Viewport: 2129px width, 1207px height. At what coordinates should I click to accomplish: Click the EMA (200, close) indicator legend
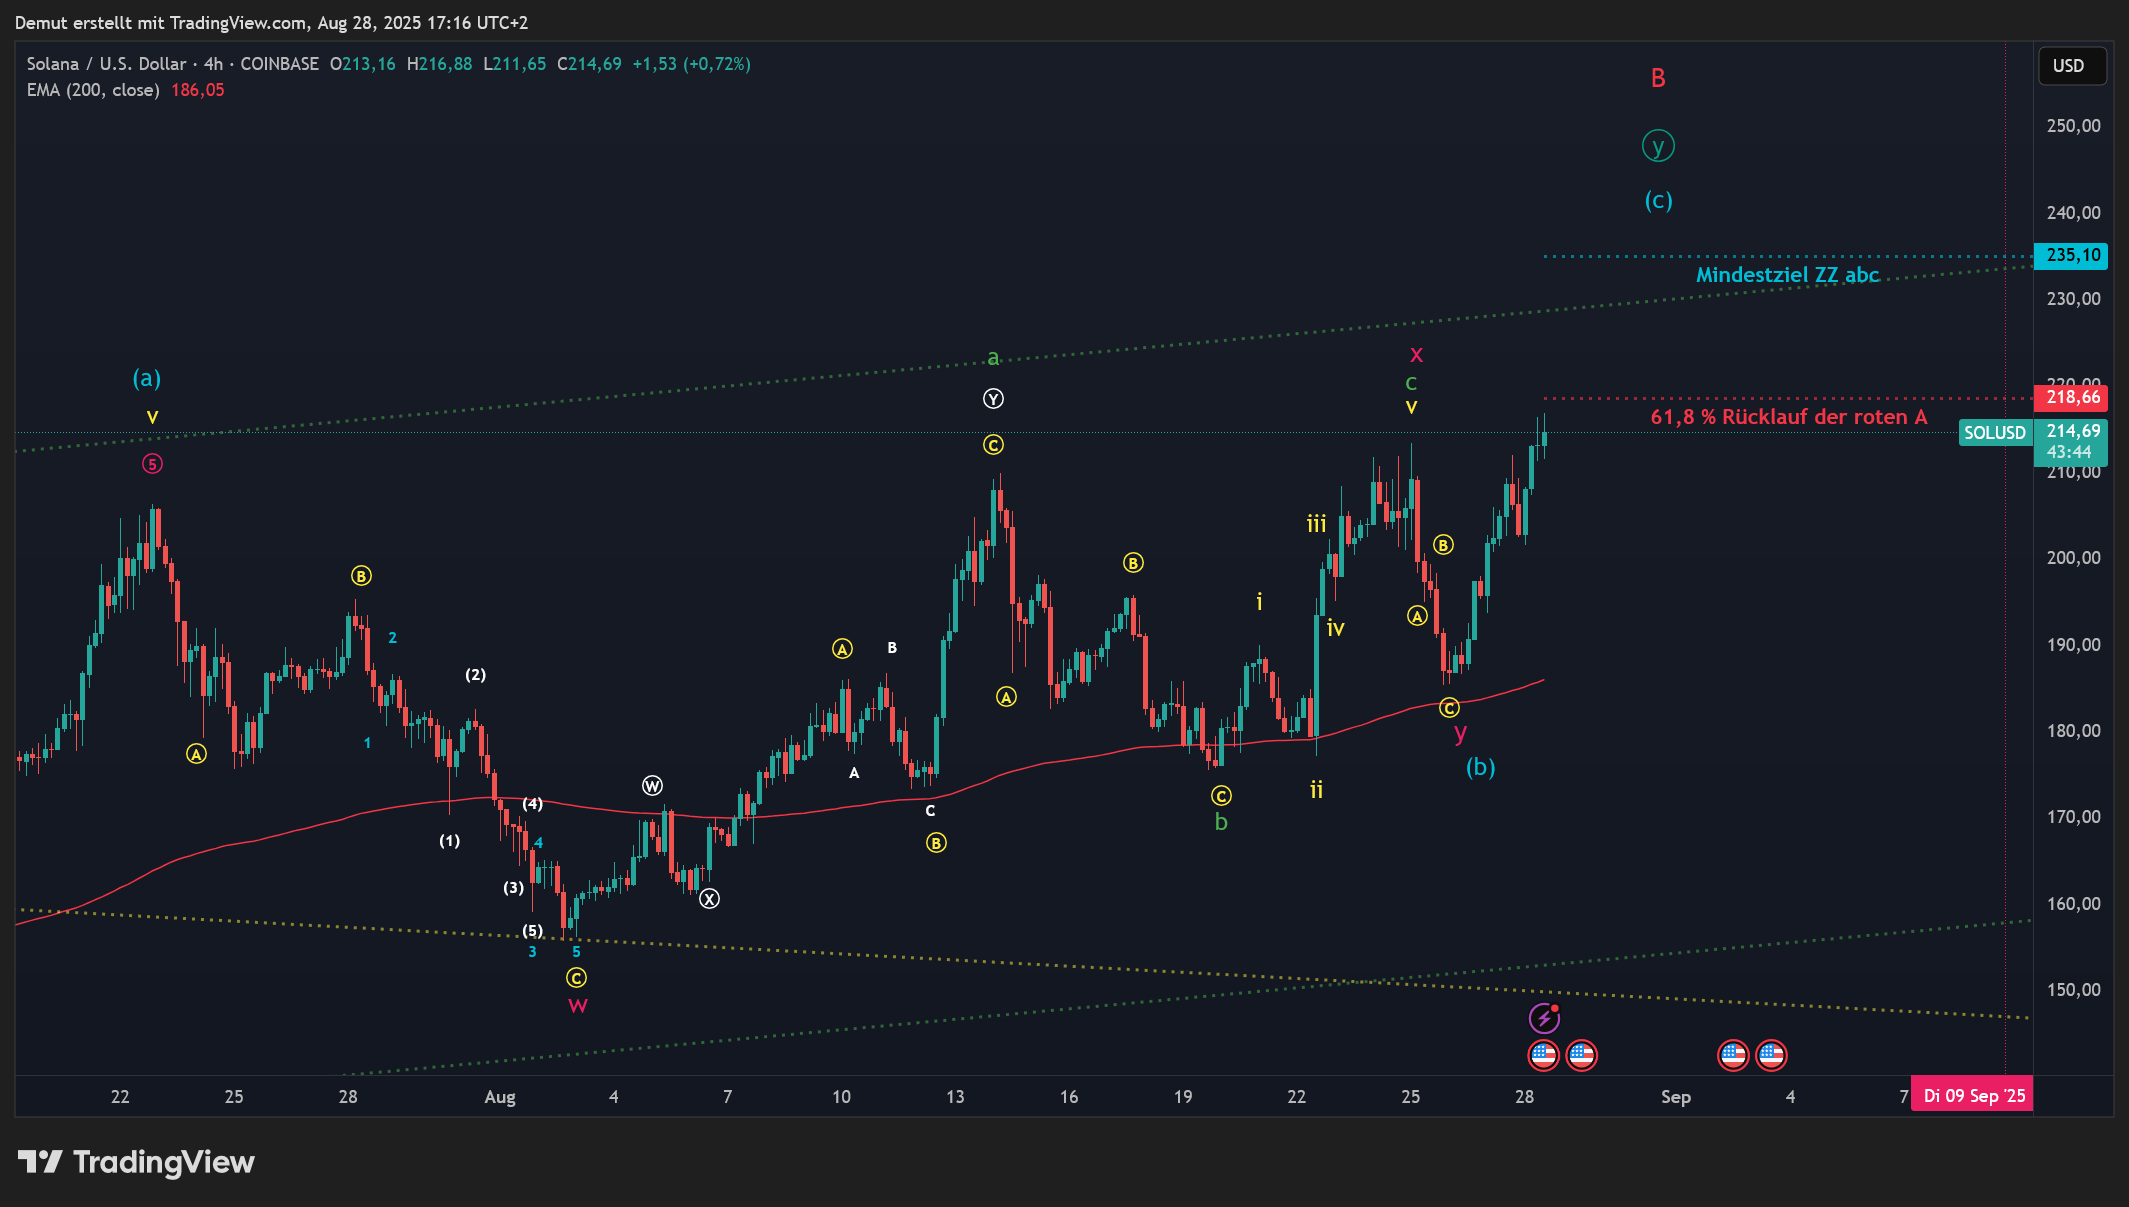(93, 90)
